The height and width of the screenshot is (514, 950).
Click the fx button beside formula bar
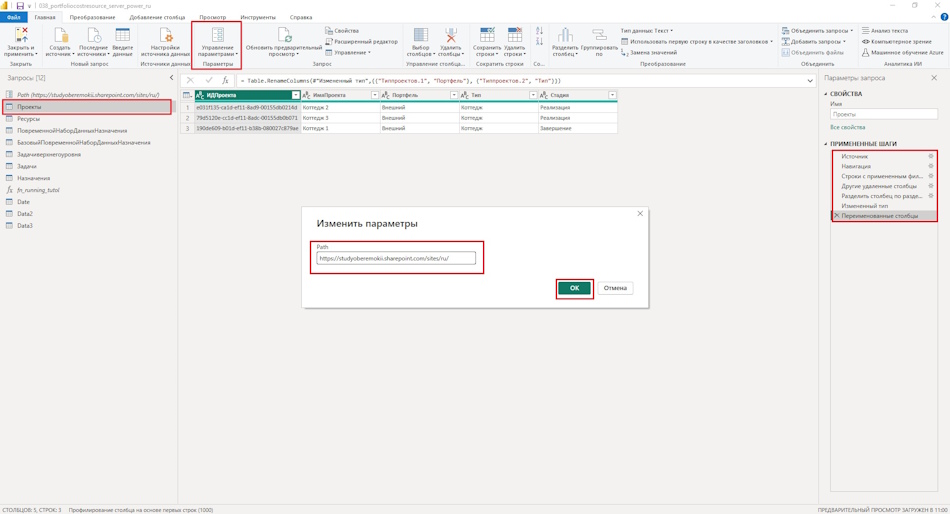[225, 81]
